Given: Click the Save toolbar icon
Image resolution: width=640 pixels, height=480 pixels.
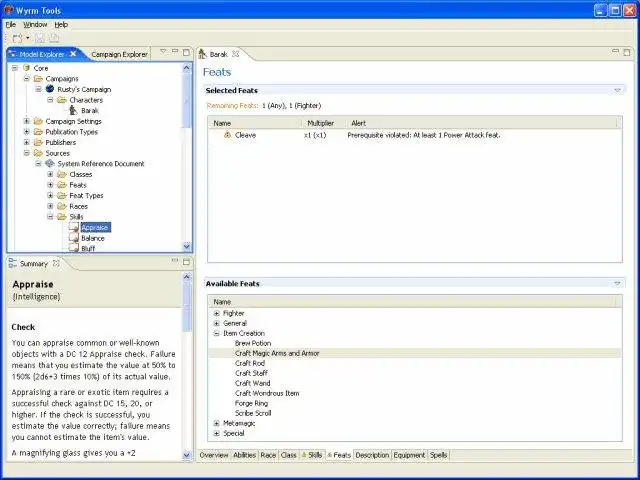Looking at the screenshot, I should click(40, 38).
